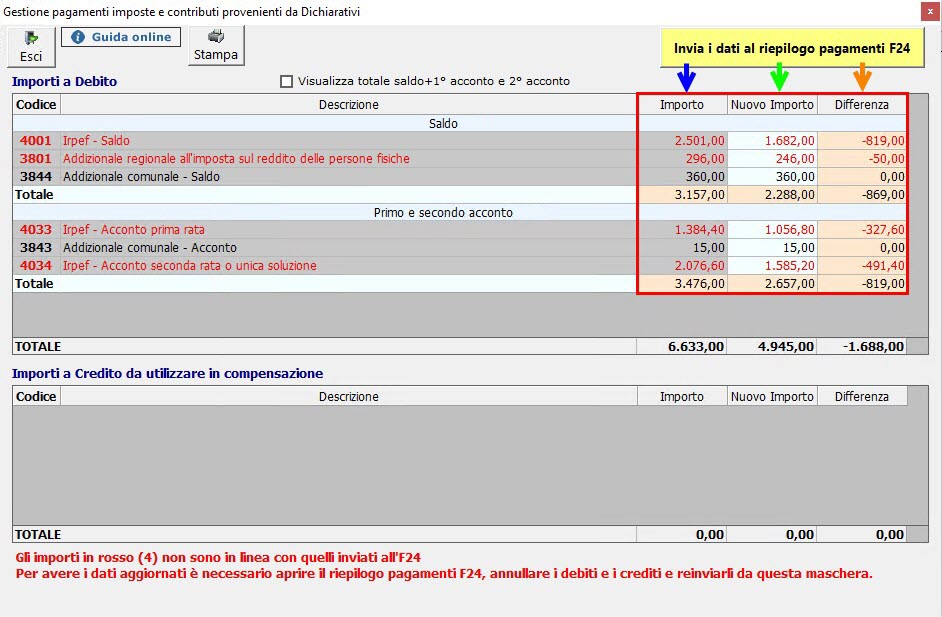Screen dimensions: 942x617
Task: Click the Nuovo Importo header in credit table
Action: (772, 397)
